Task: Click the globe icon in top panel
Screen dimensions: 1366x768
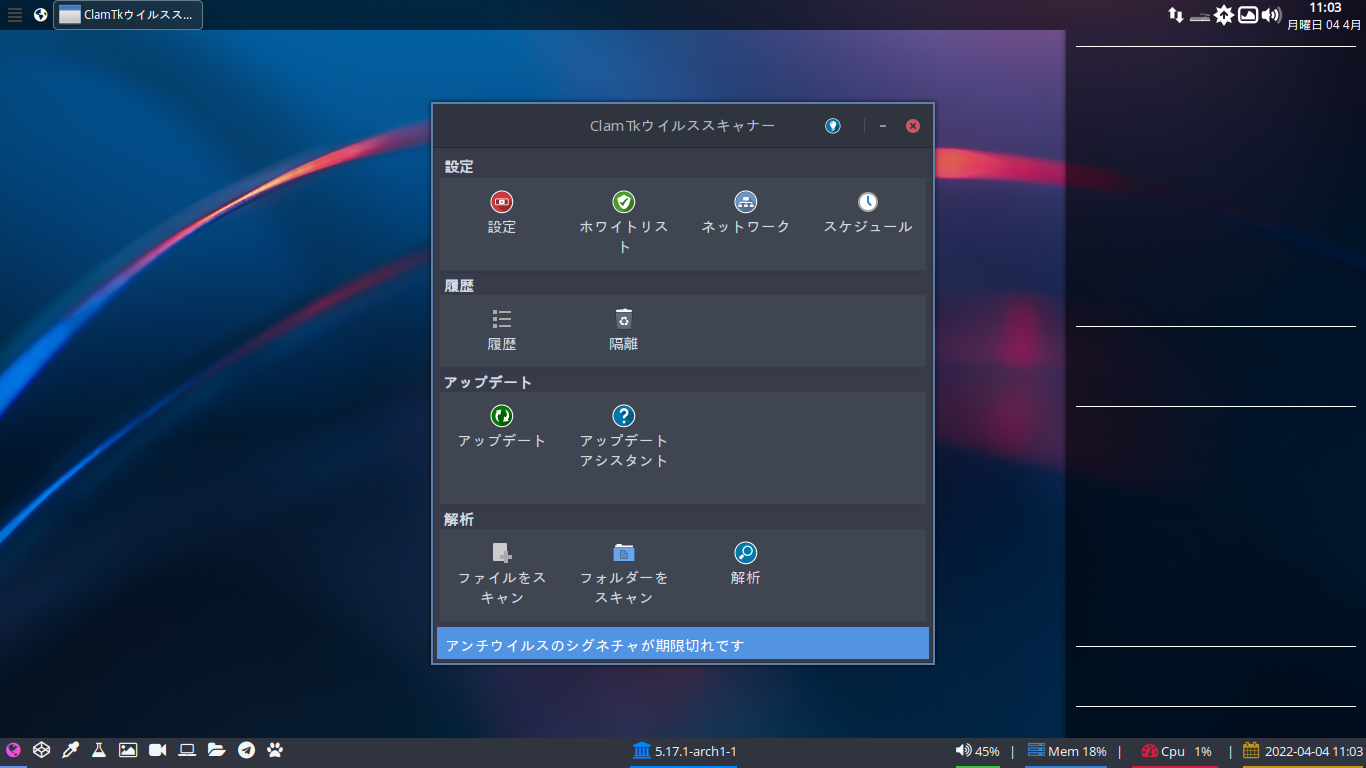Action: (41, 15)
